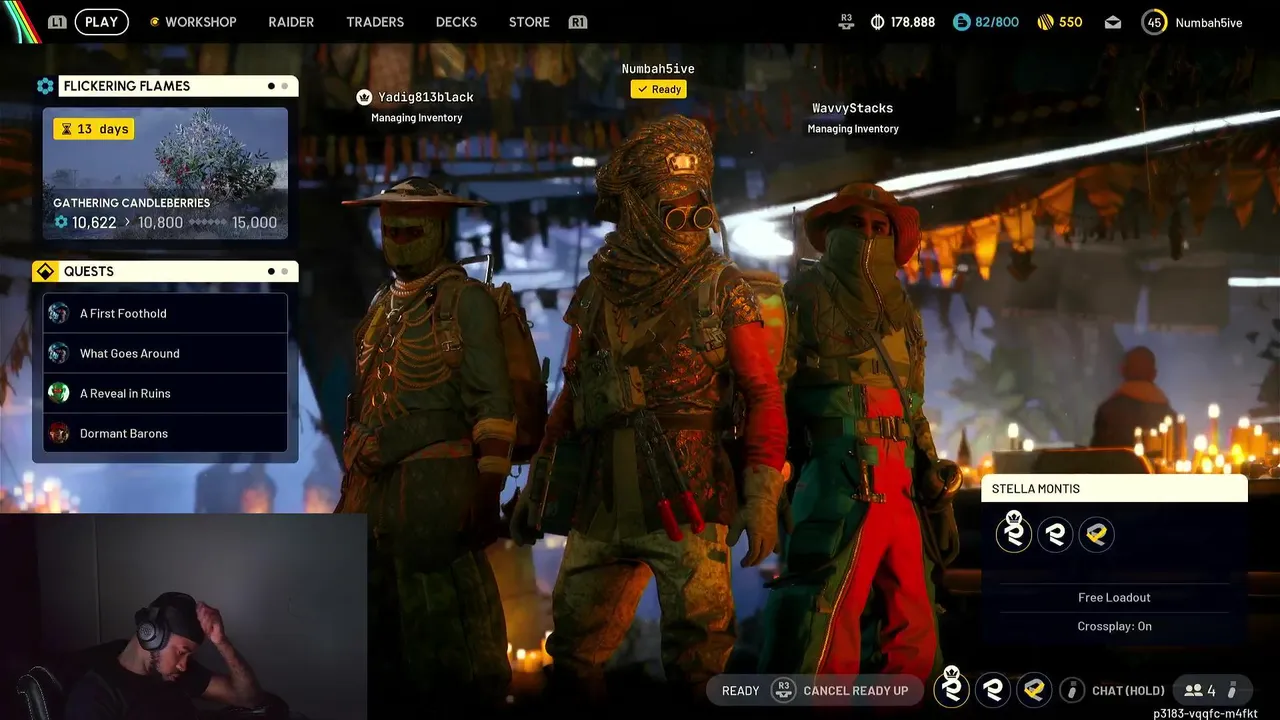The image size is (1280, 720).
Task: Select second page dot in Flickering Flames header
Action: [285, 86]
